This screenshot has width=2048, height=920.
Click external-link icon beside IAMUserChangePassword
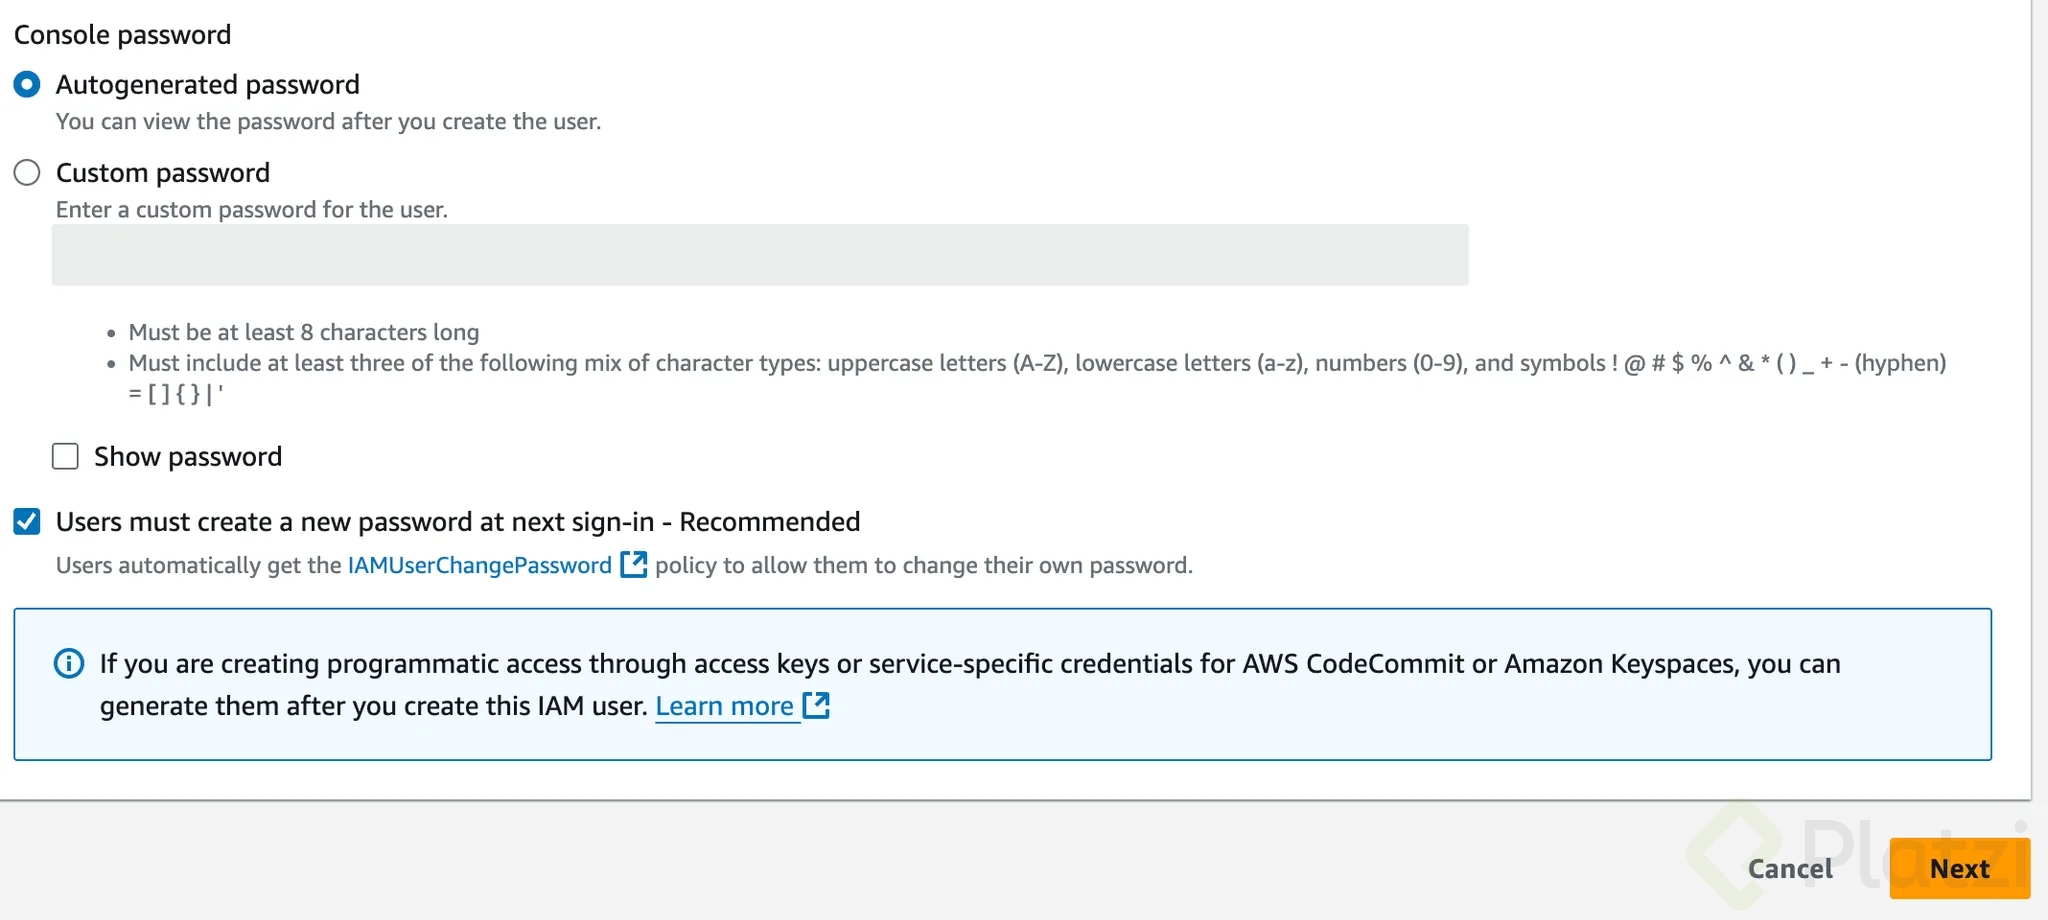click(x=634, y=564)
